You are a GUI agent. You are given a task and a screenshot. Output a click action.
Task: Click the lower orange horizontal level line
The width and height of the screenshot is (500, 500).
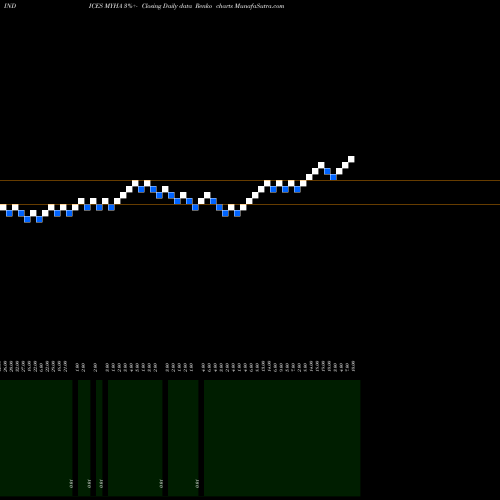[x=250, y=204]
